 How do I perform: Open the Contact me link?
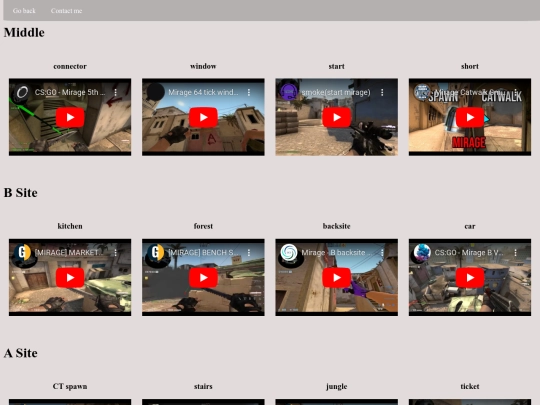pos(66,11)
